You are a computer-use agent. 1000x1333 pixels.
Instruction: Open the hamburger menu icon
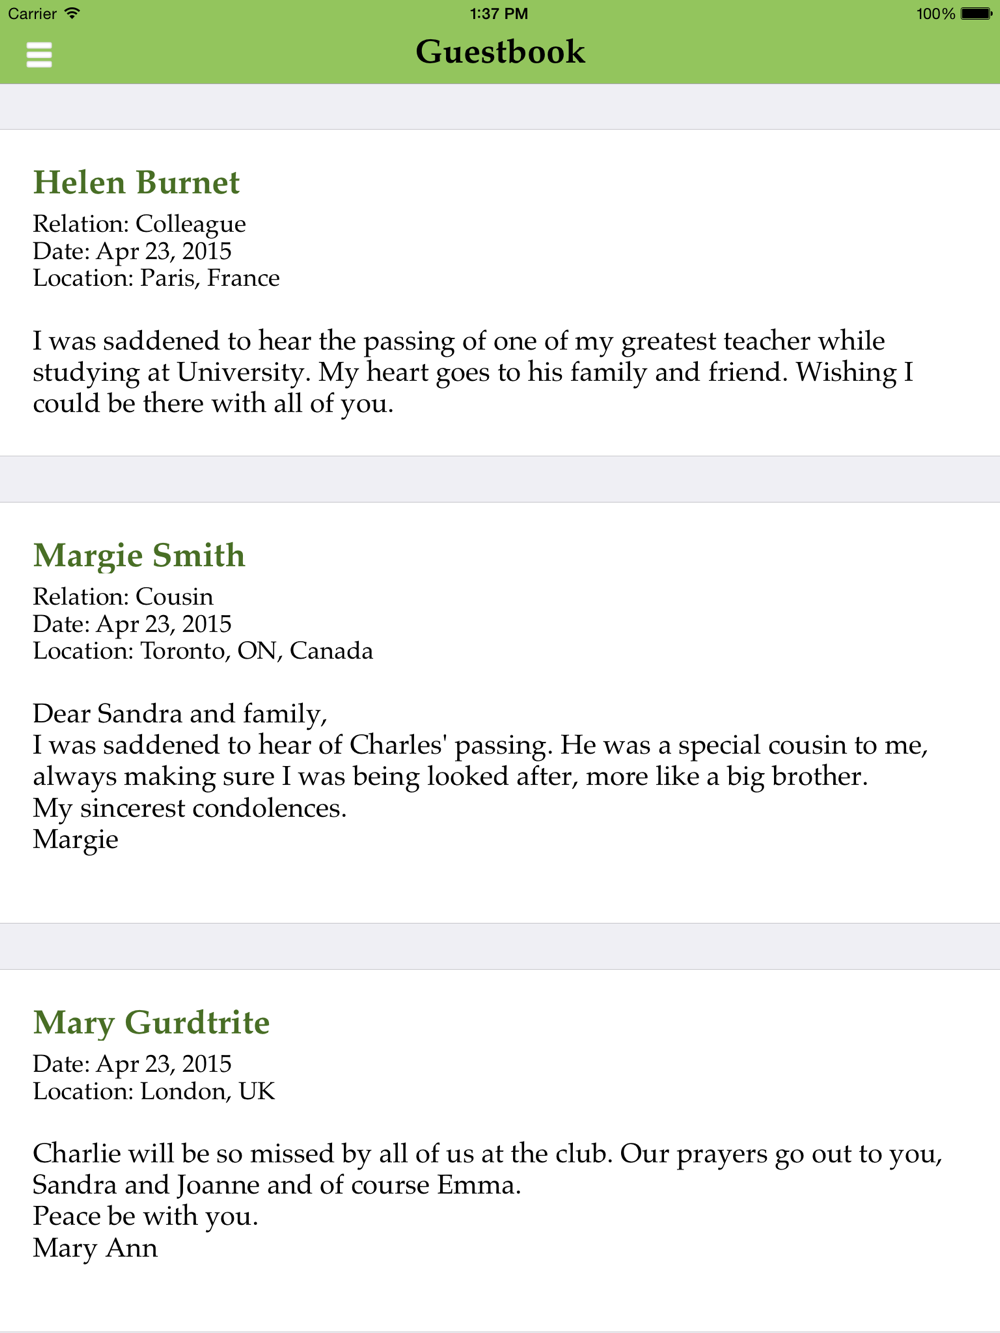39,55
